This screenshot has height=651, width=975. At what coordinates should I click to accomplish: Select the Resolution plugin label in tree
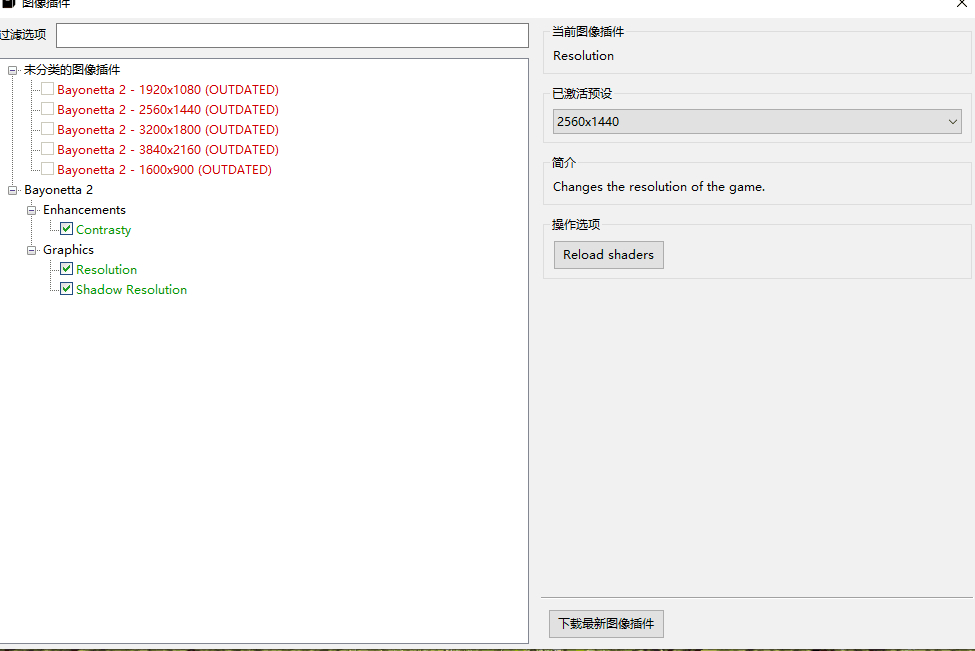[106, 269]
